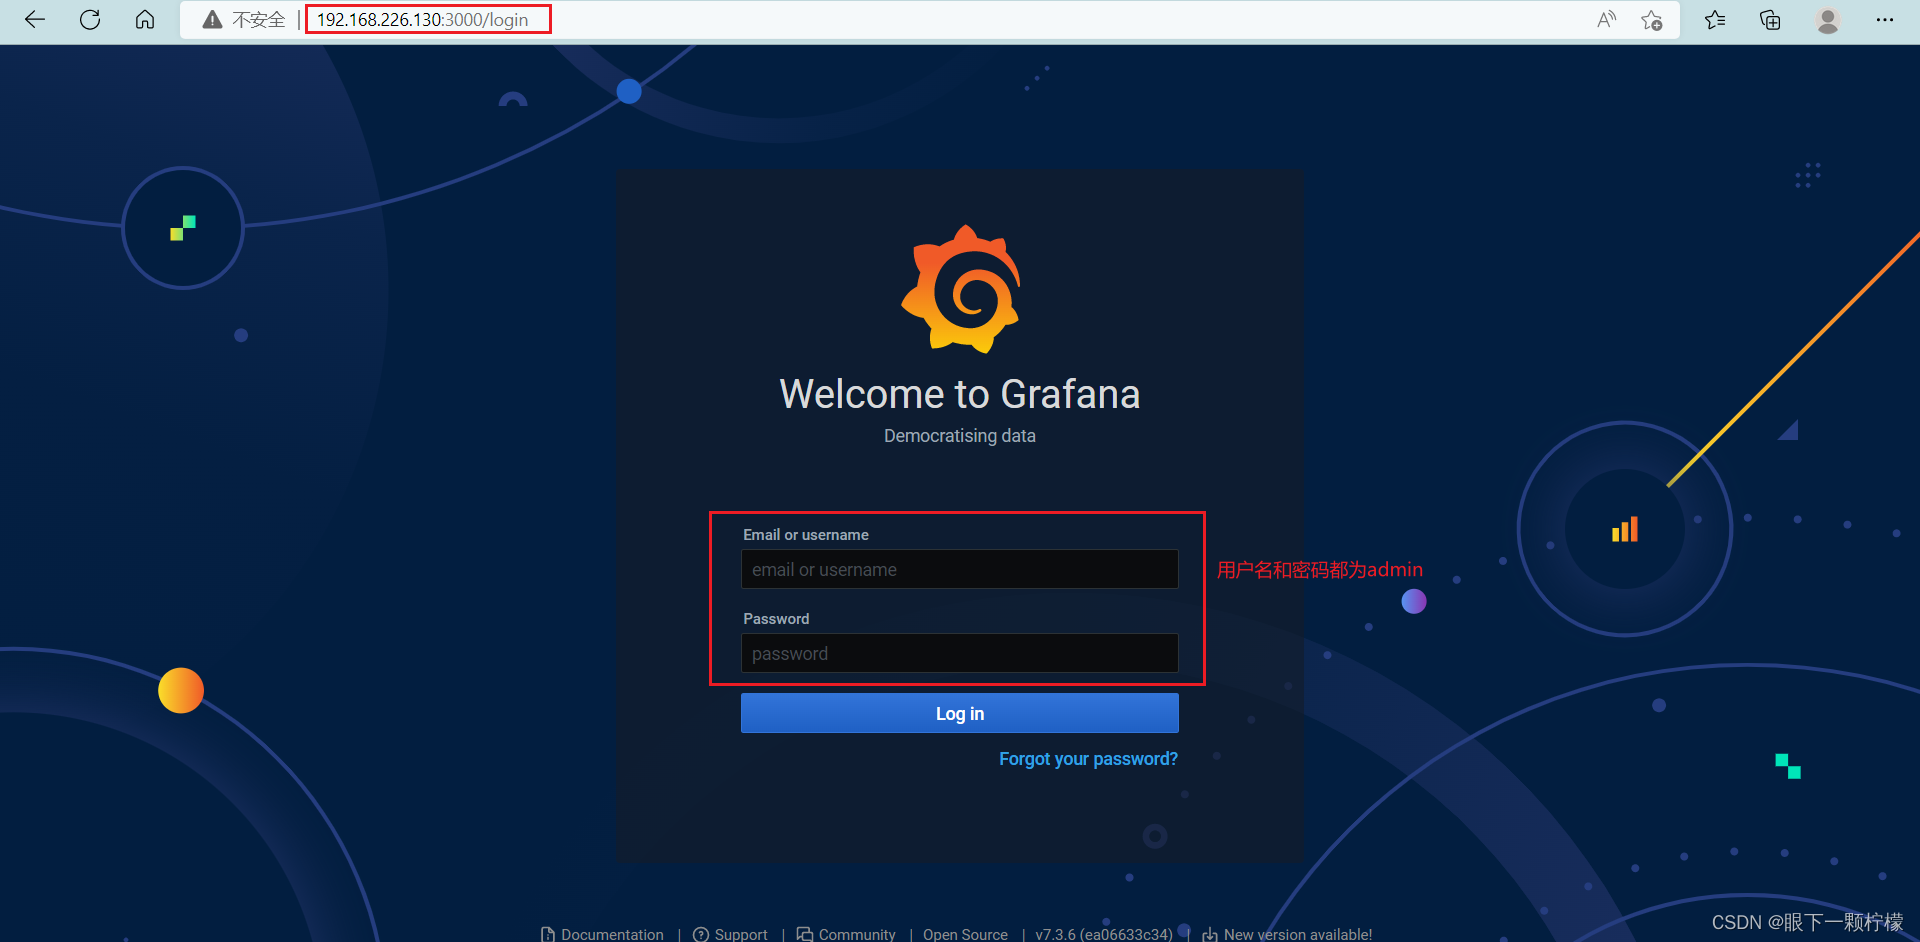
Task: Open the browser home page icon
Action: [145, 20]
